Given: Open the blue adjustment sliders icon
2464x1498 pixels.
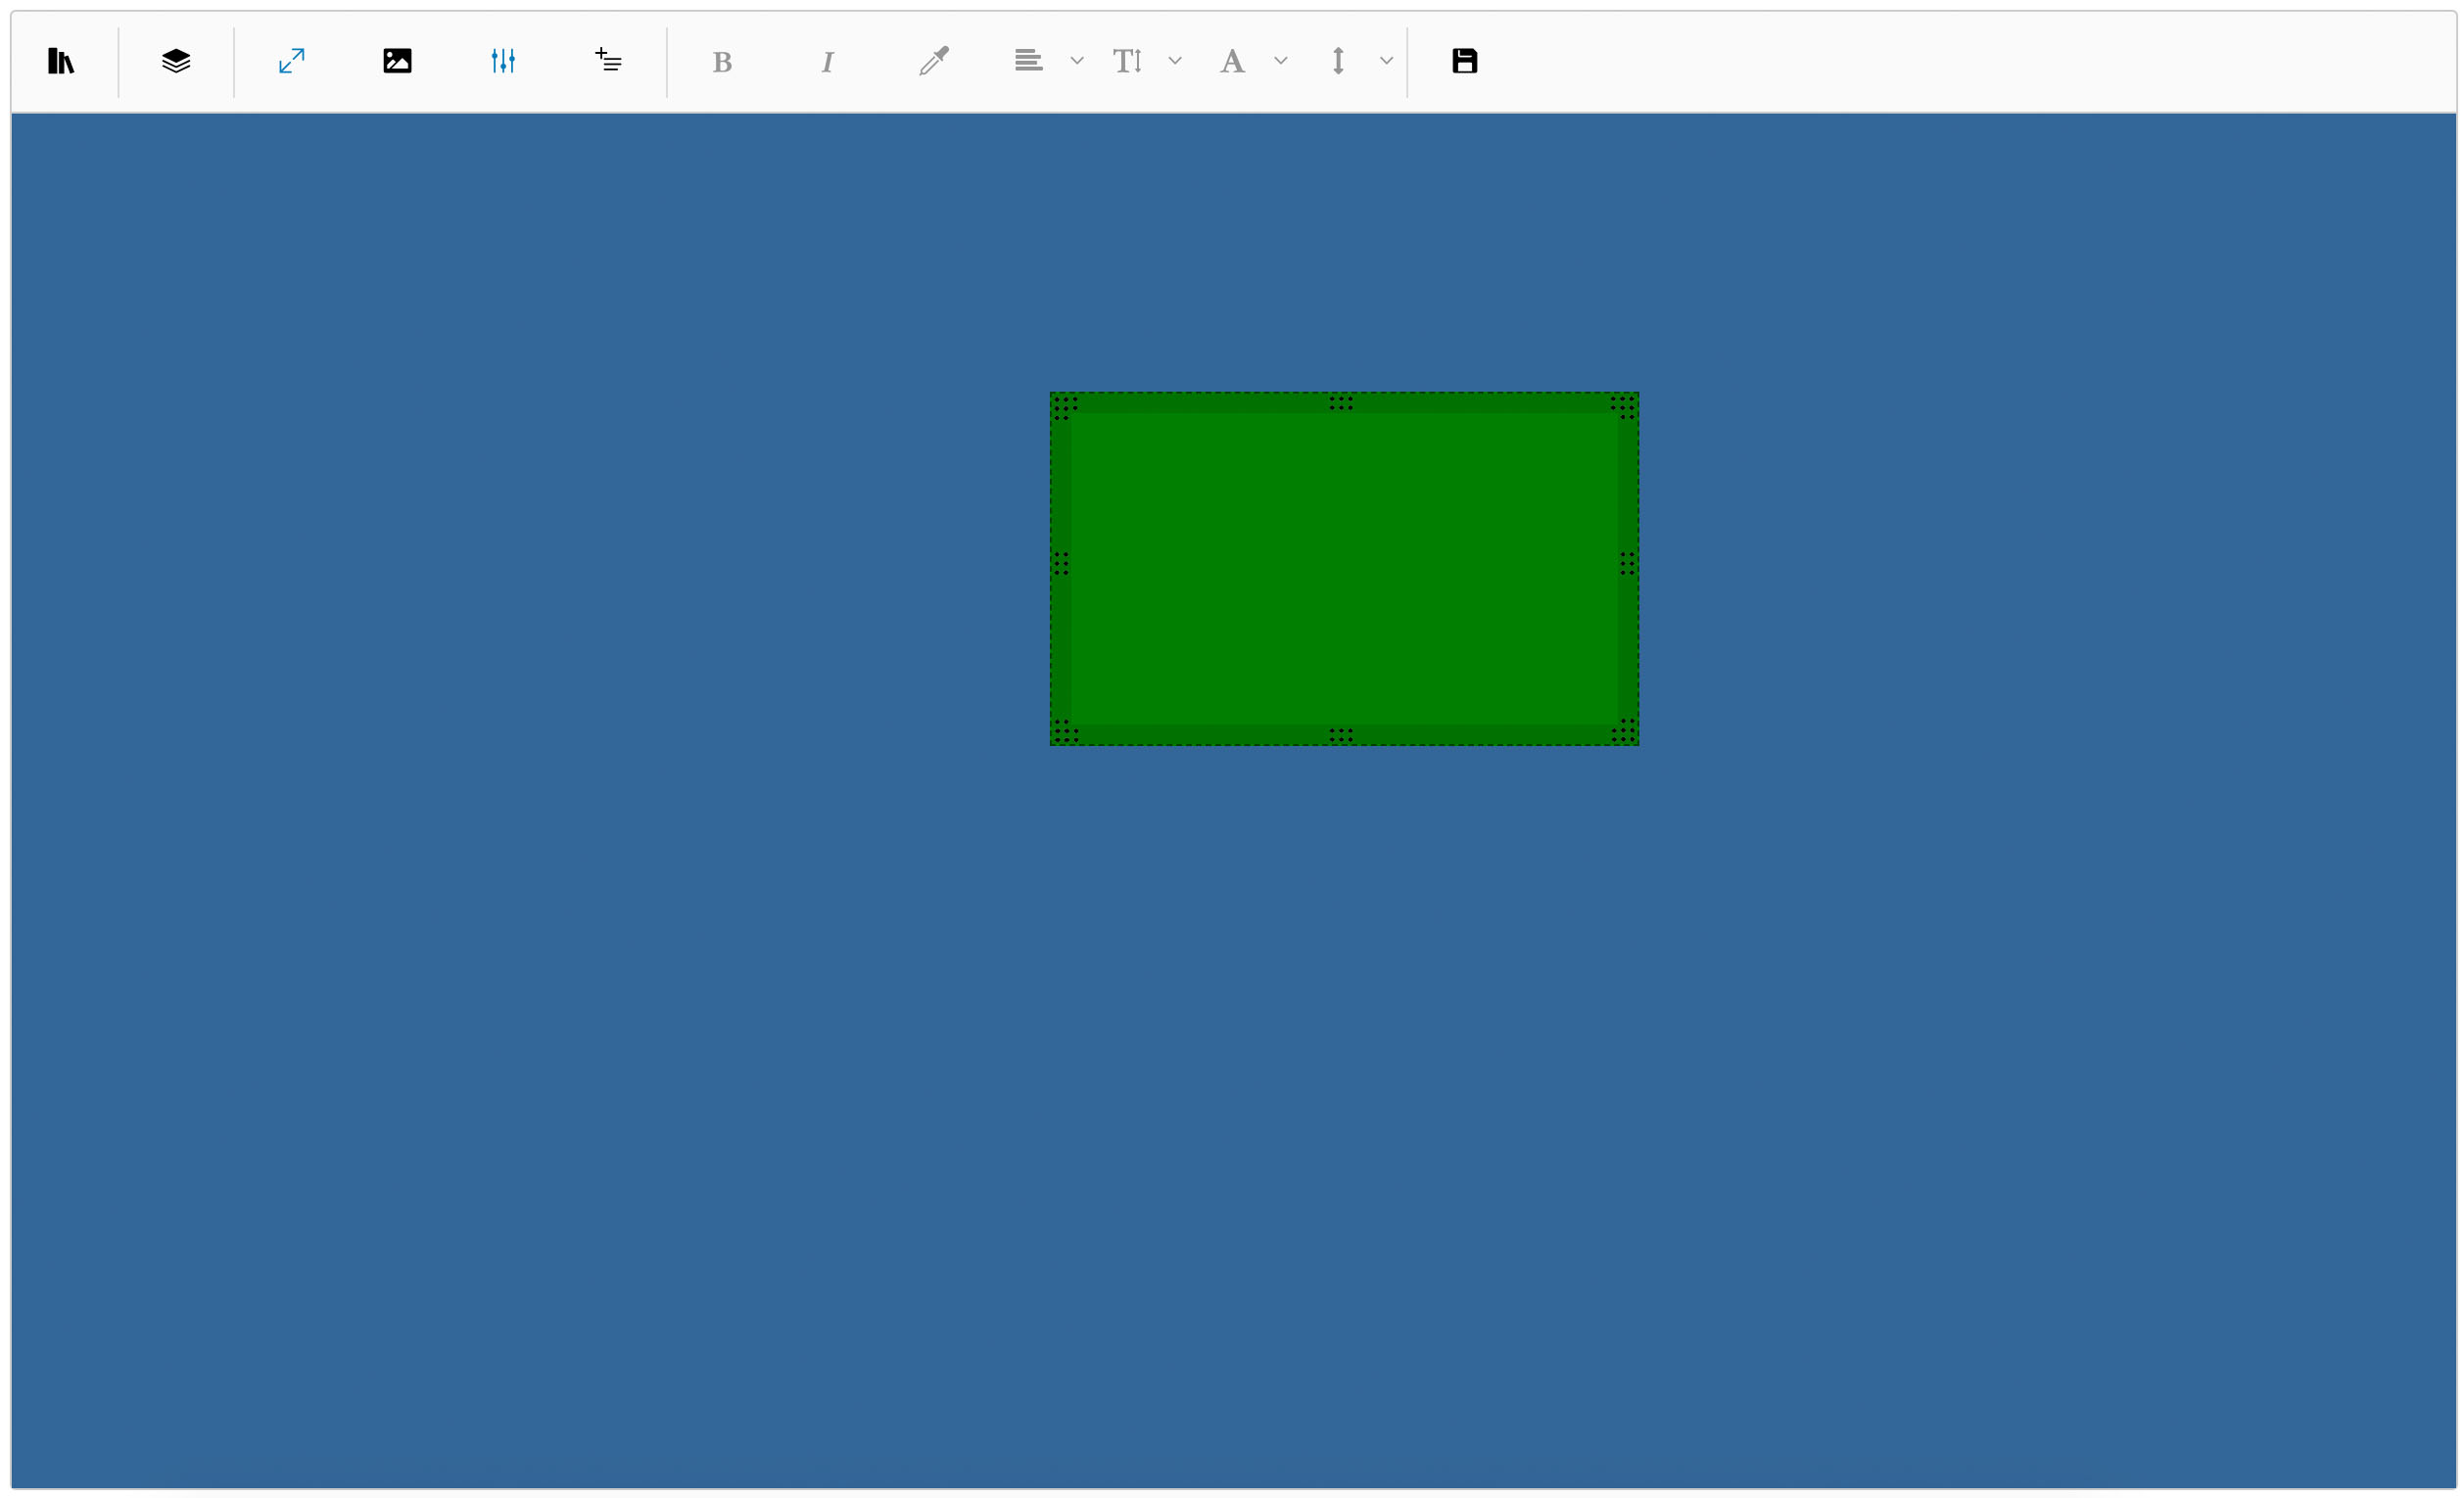Looking at the screenshot, I should 503,61.
